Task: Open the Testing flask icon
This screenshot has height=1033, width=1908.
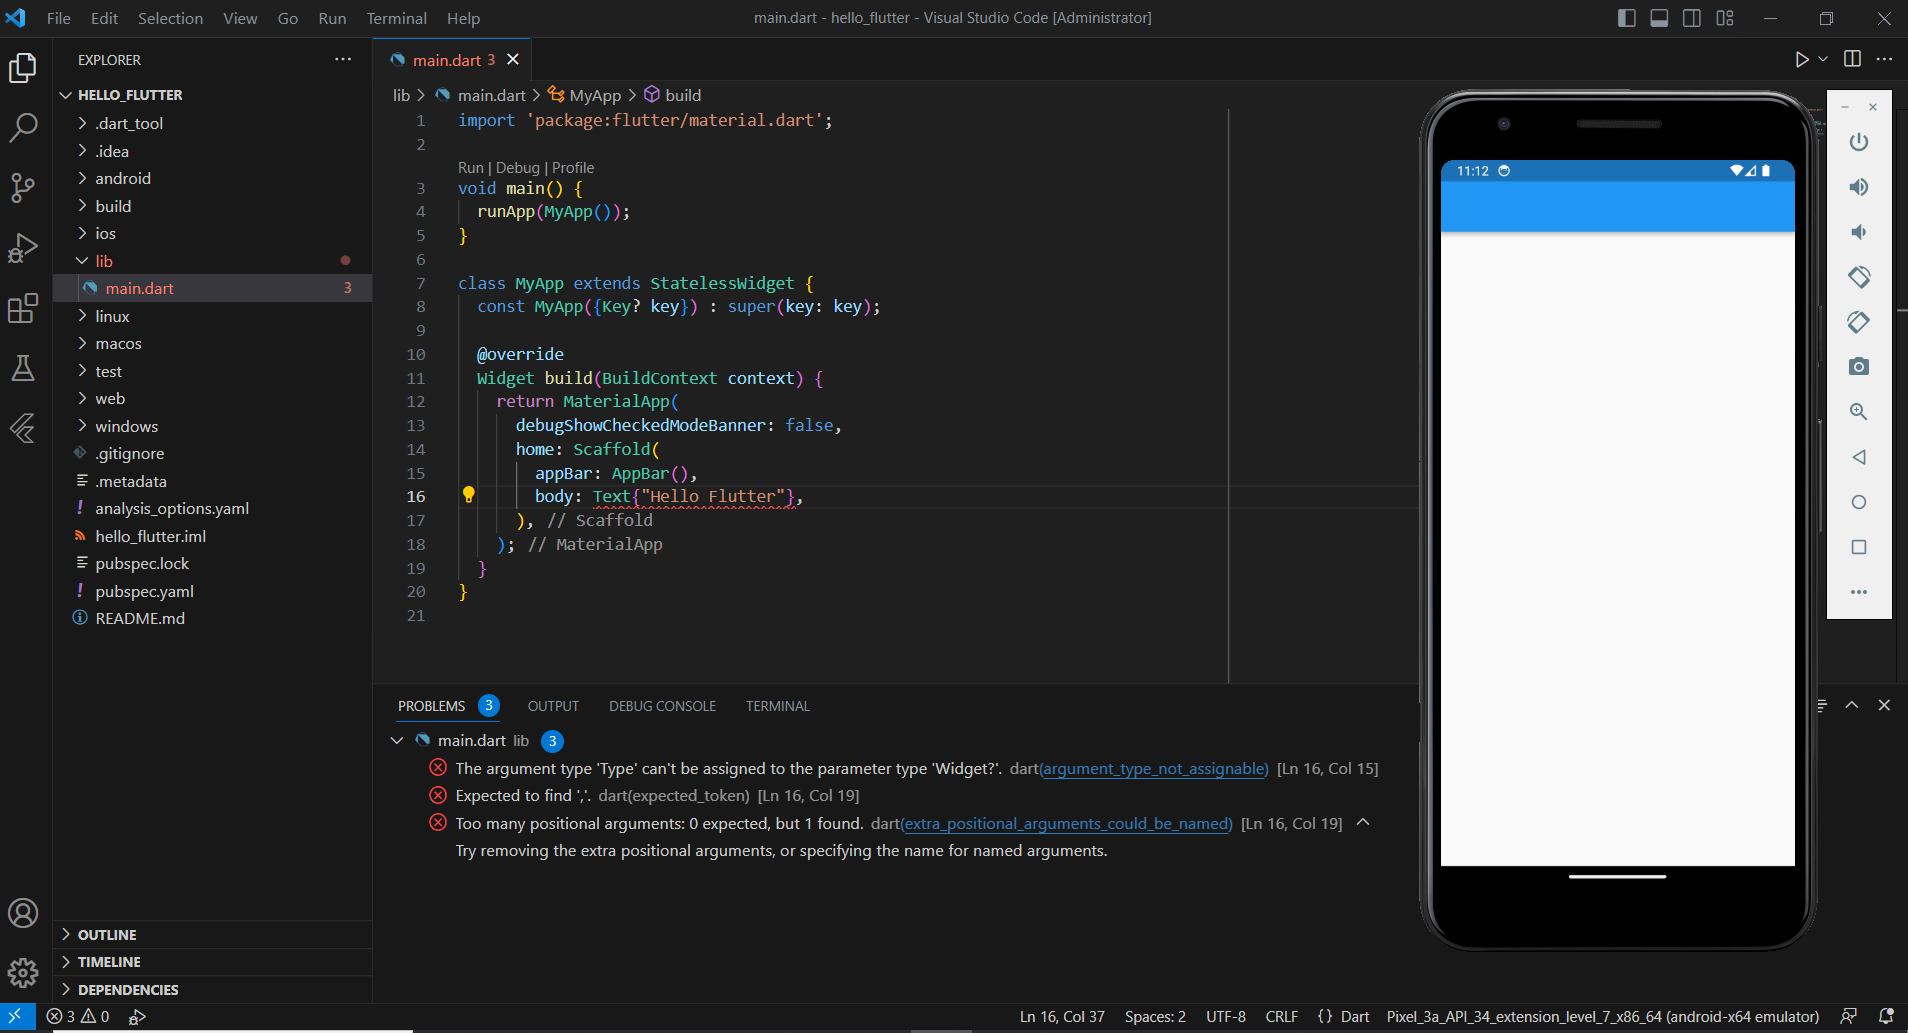Action: [x=23, y=368]
